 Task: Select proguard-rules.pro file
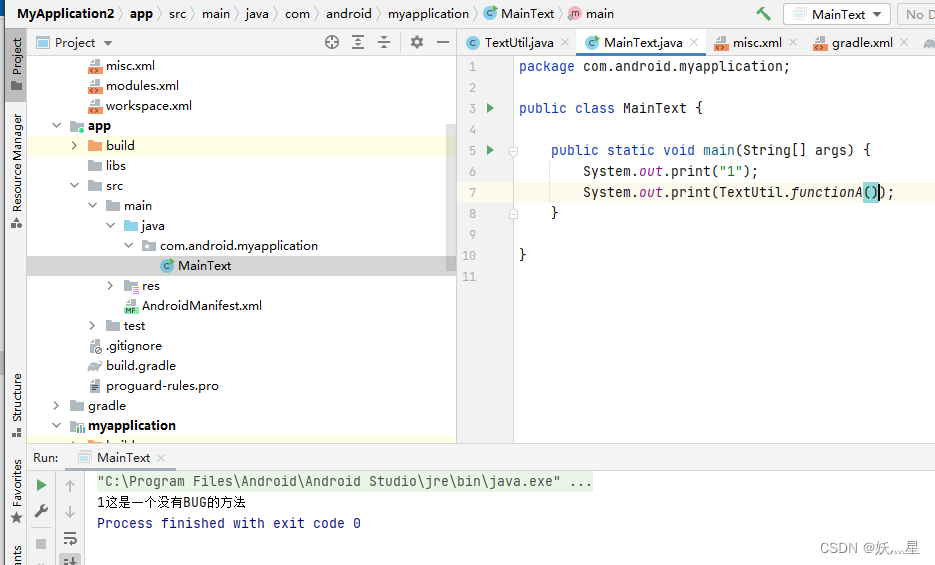click(162, 386)
